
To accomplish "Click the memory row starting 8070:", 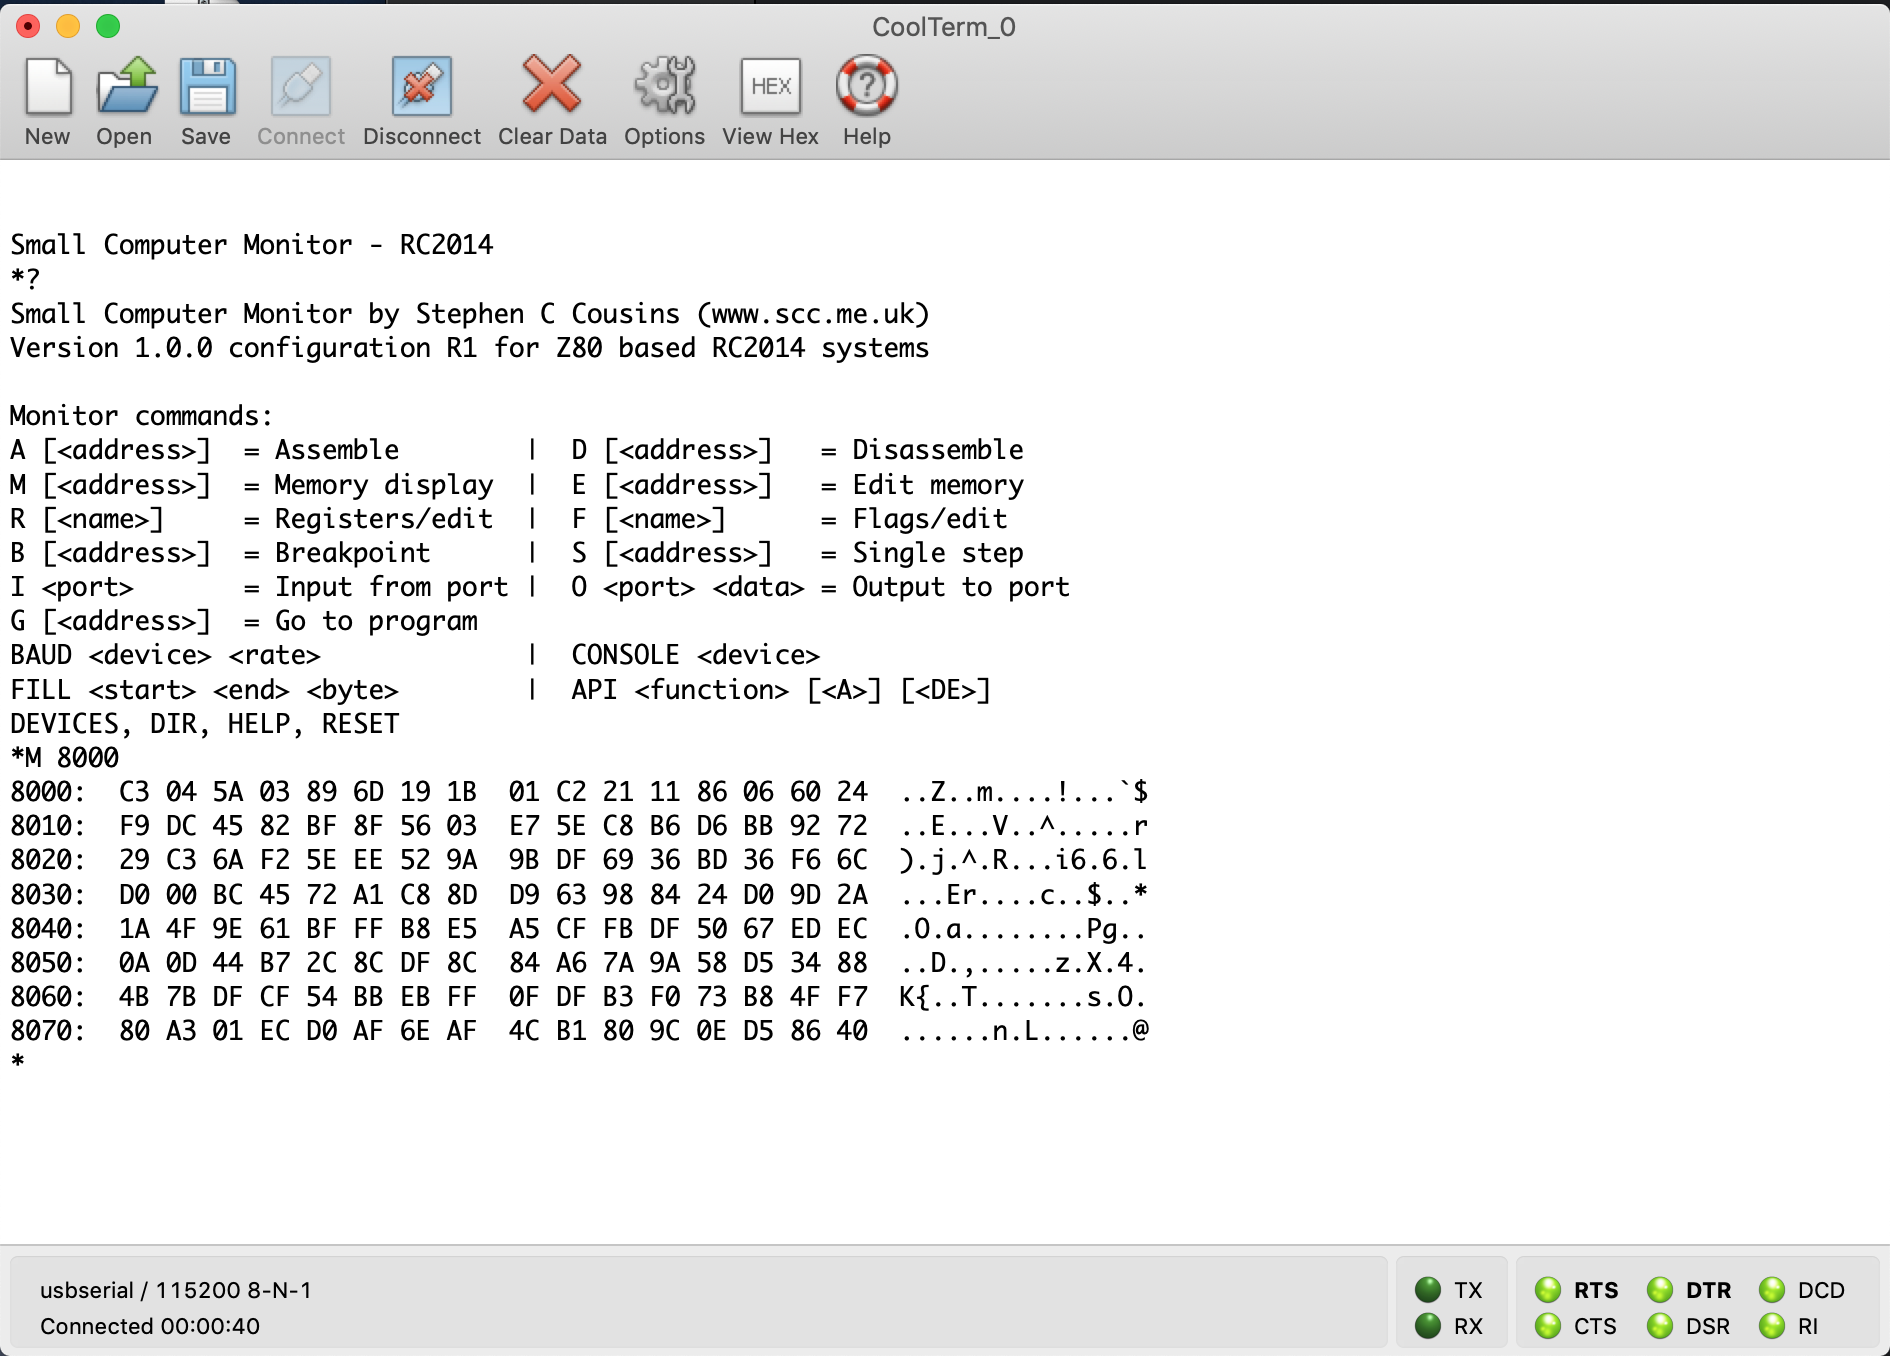I will click(579, 1031).
